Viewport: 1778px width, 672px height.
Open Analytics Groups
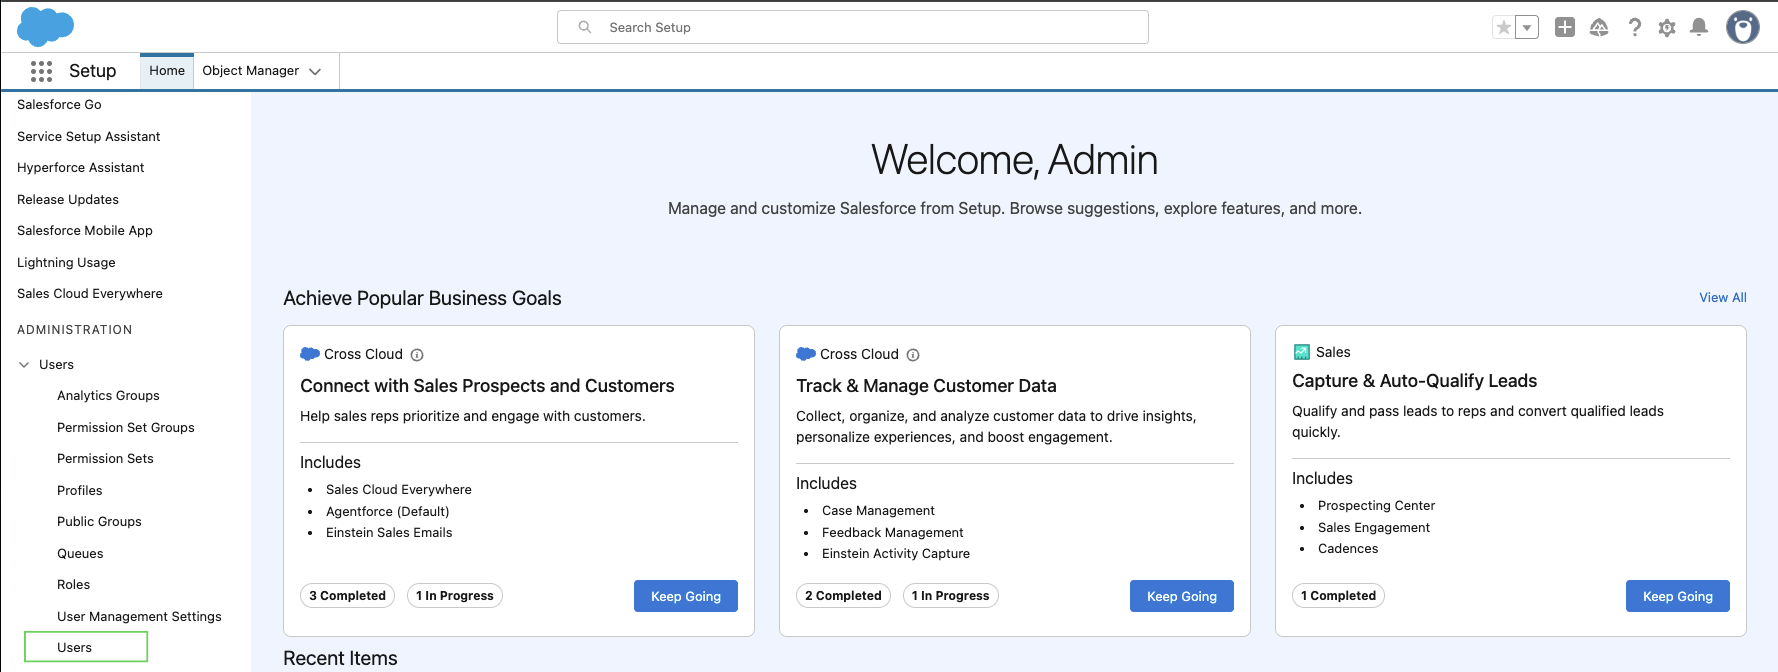point(108,396)
